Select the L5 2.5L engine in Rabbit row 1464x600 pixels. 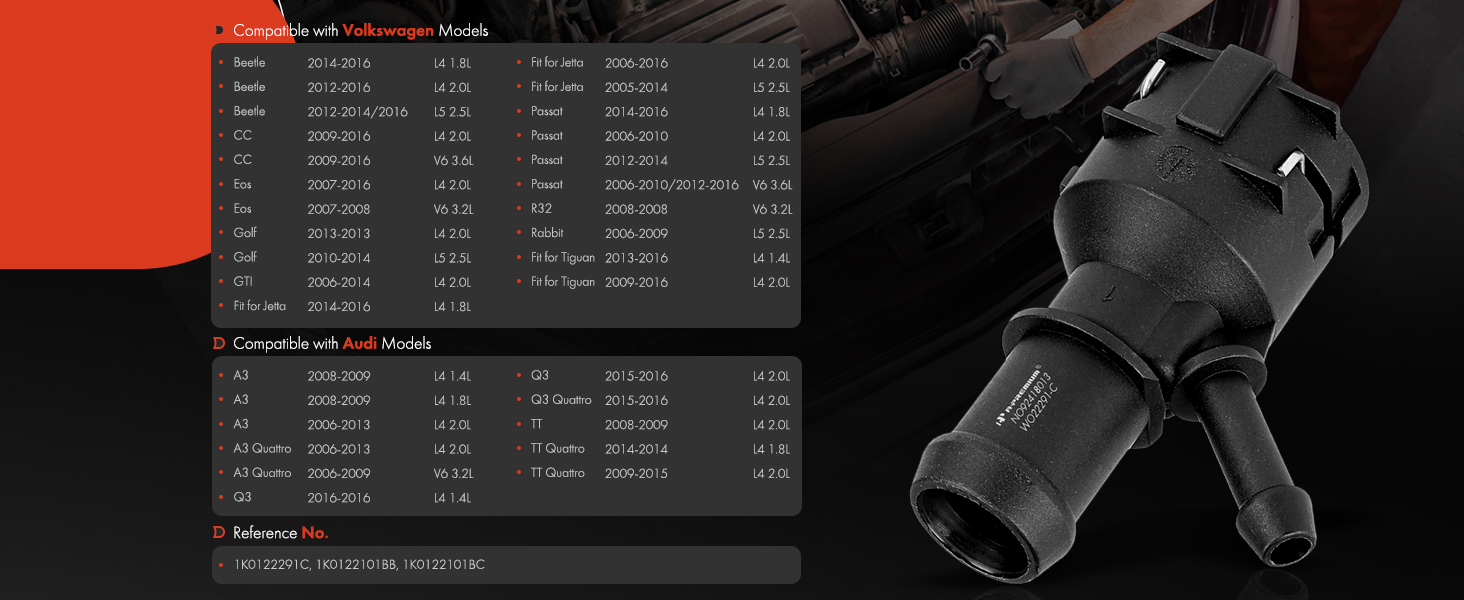[771, 234]
